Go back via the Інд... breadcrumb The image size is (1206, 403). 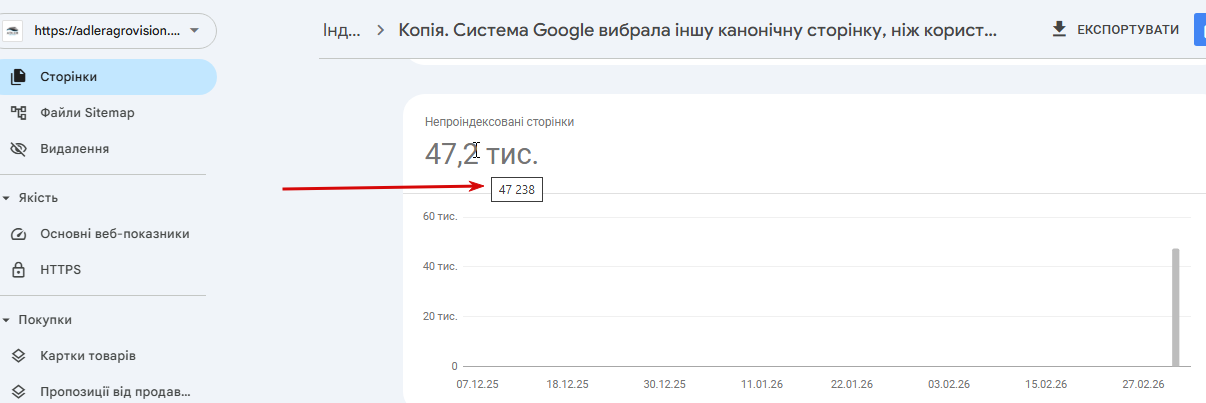(x=342, y=30)
